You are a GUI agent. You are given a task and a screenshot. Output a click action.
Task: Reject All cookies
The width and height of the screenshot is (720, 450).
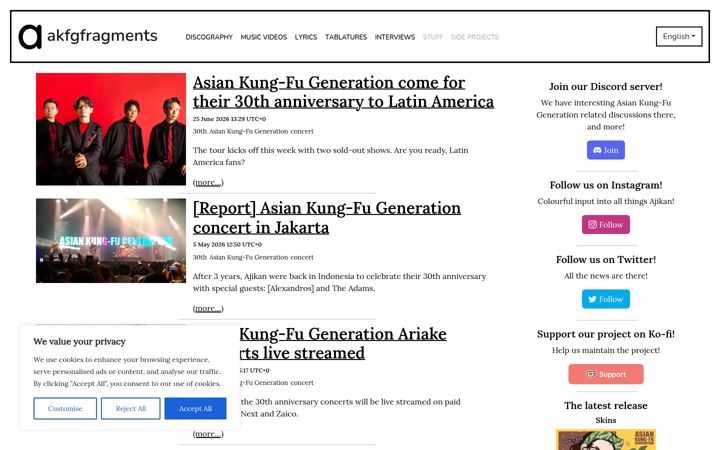[x=130, y=408]
